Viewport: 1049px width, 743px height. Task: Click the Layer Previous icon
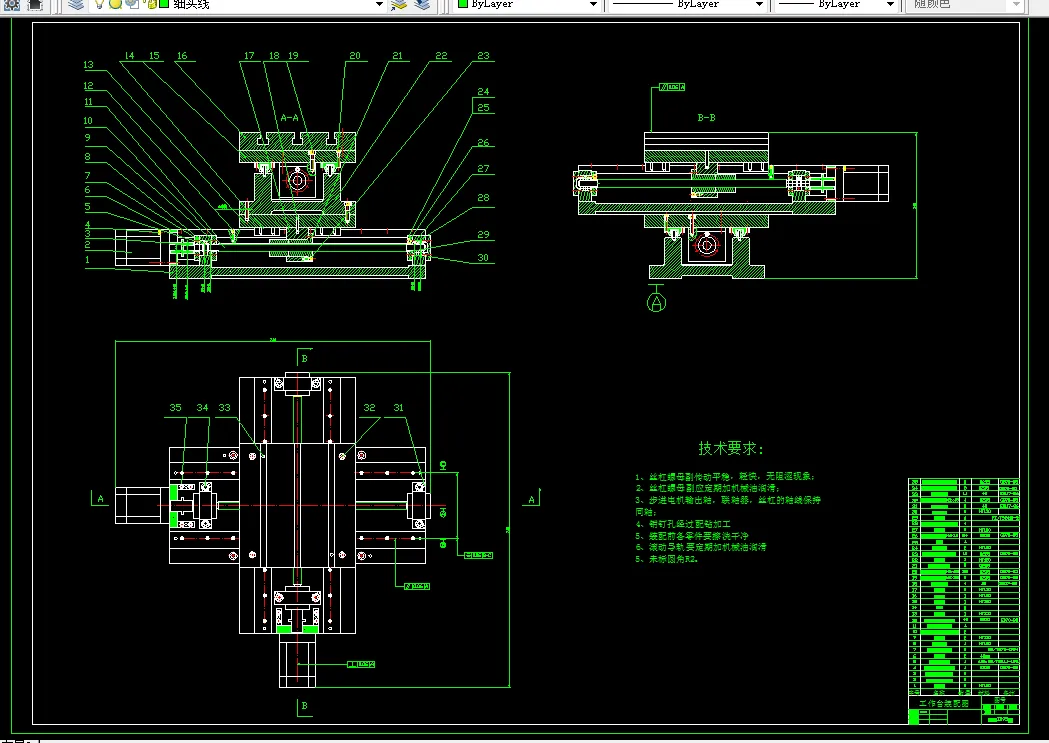[423, 4]
